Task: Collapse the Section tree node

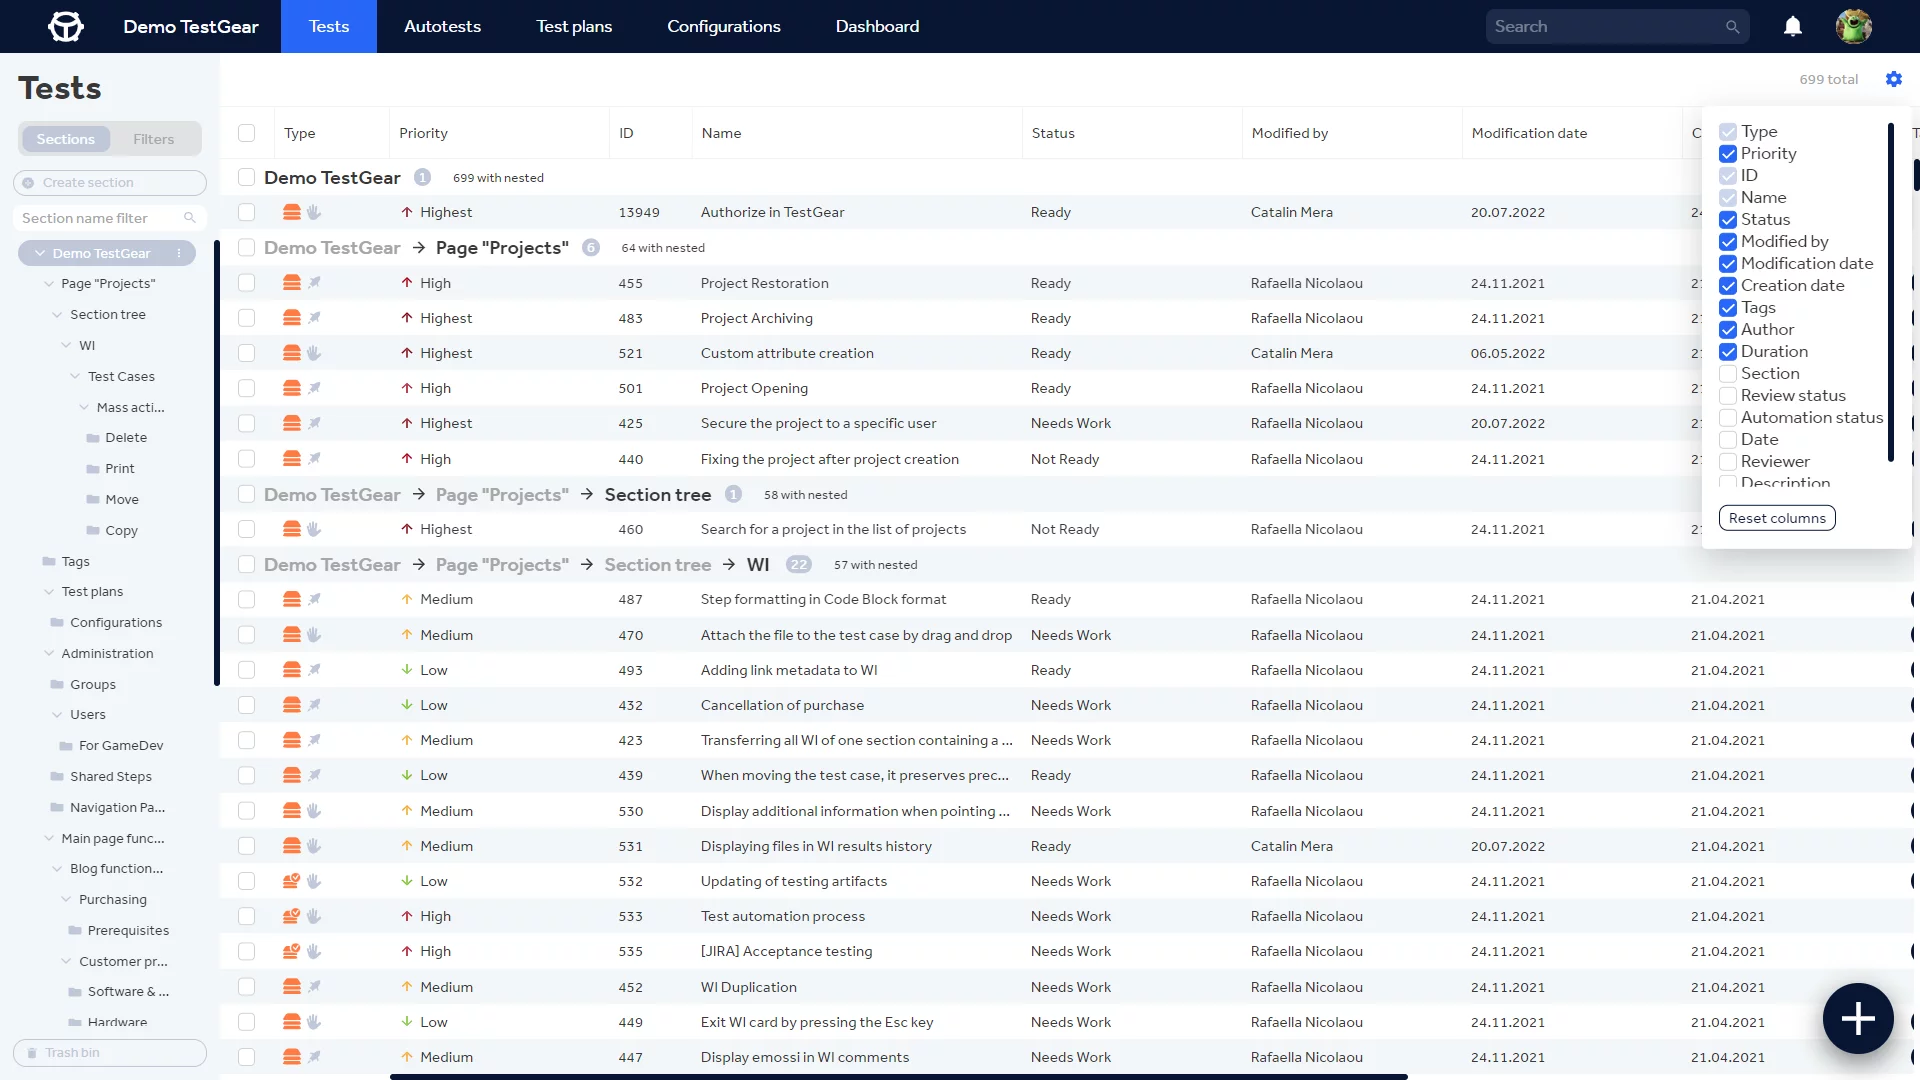Action: [57, 315]
